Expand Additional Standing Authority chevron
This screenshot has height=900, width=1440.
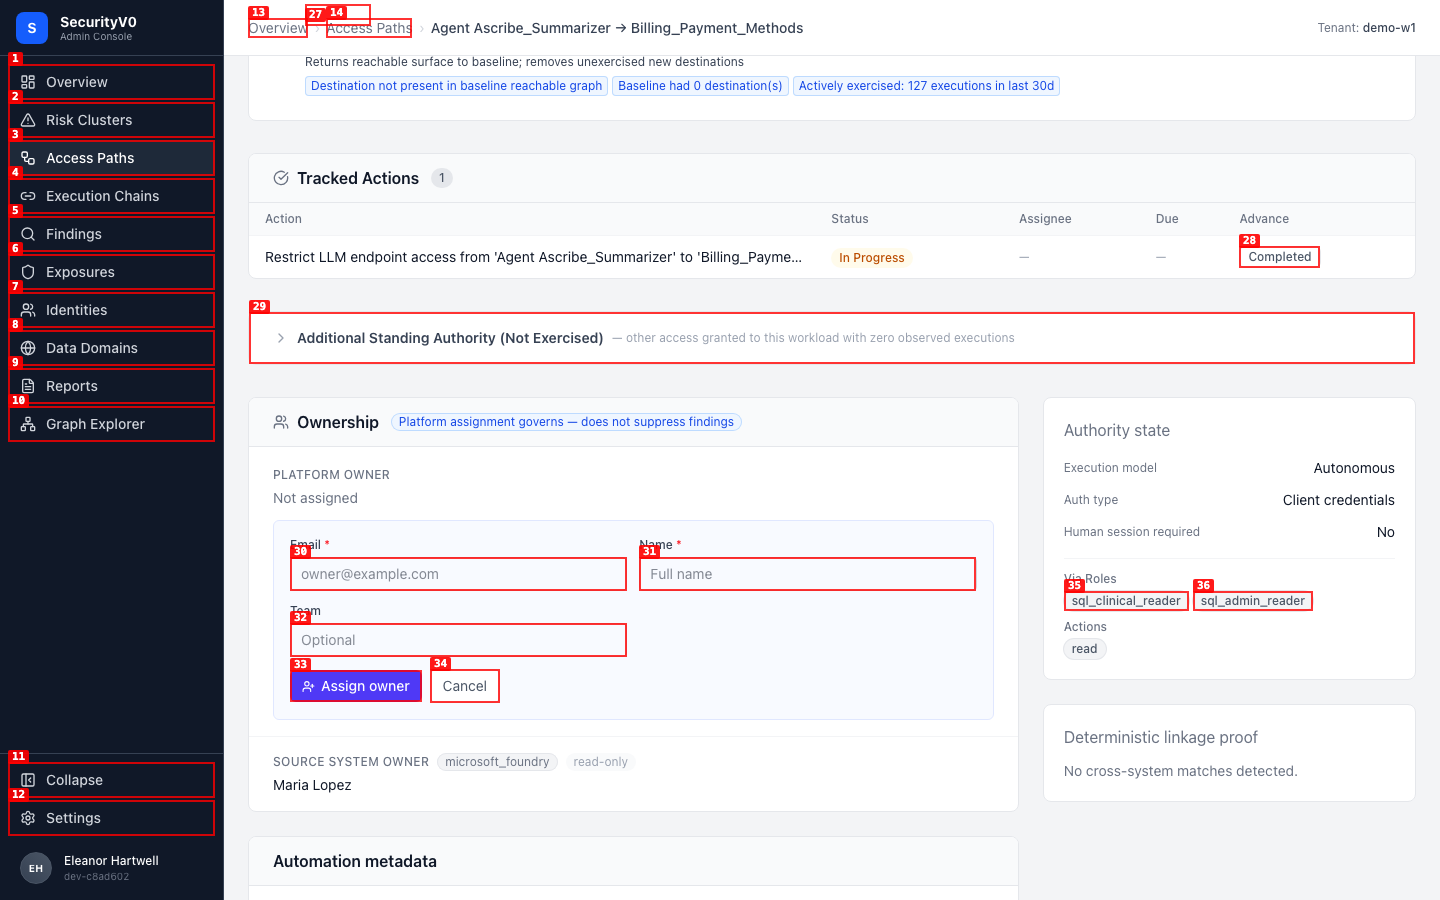pyautogui.click(x=281, y=338)
